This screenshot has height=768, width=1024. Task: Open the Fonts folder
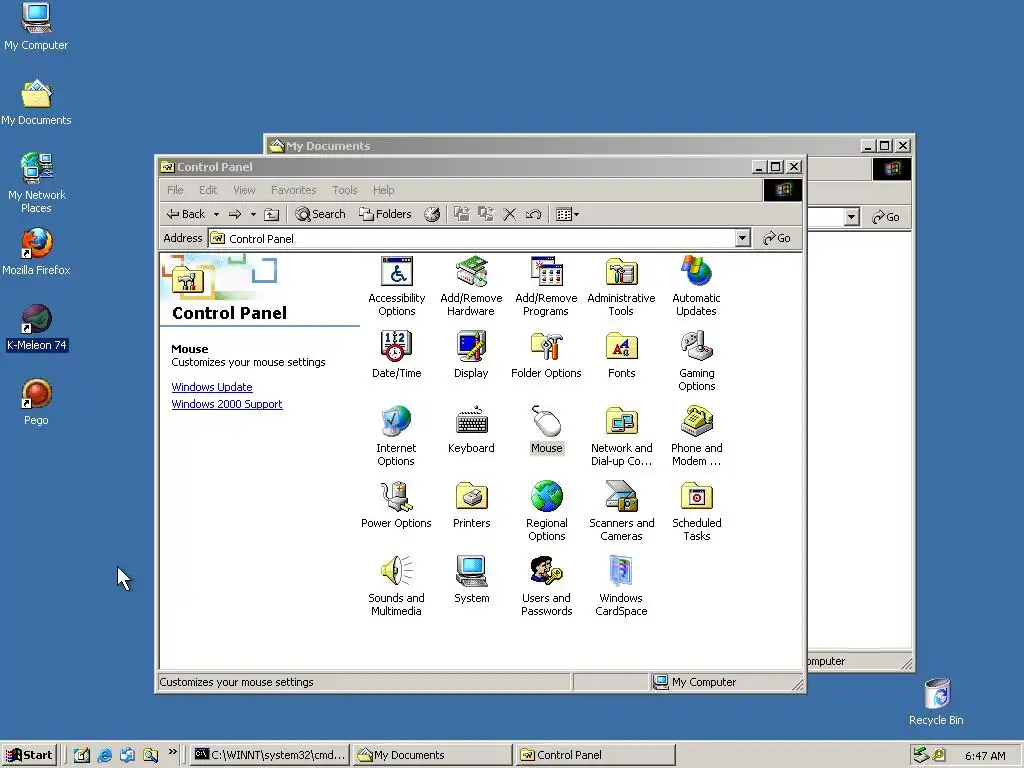621,355
